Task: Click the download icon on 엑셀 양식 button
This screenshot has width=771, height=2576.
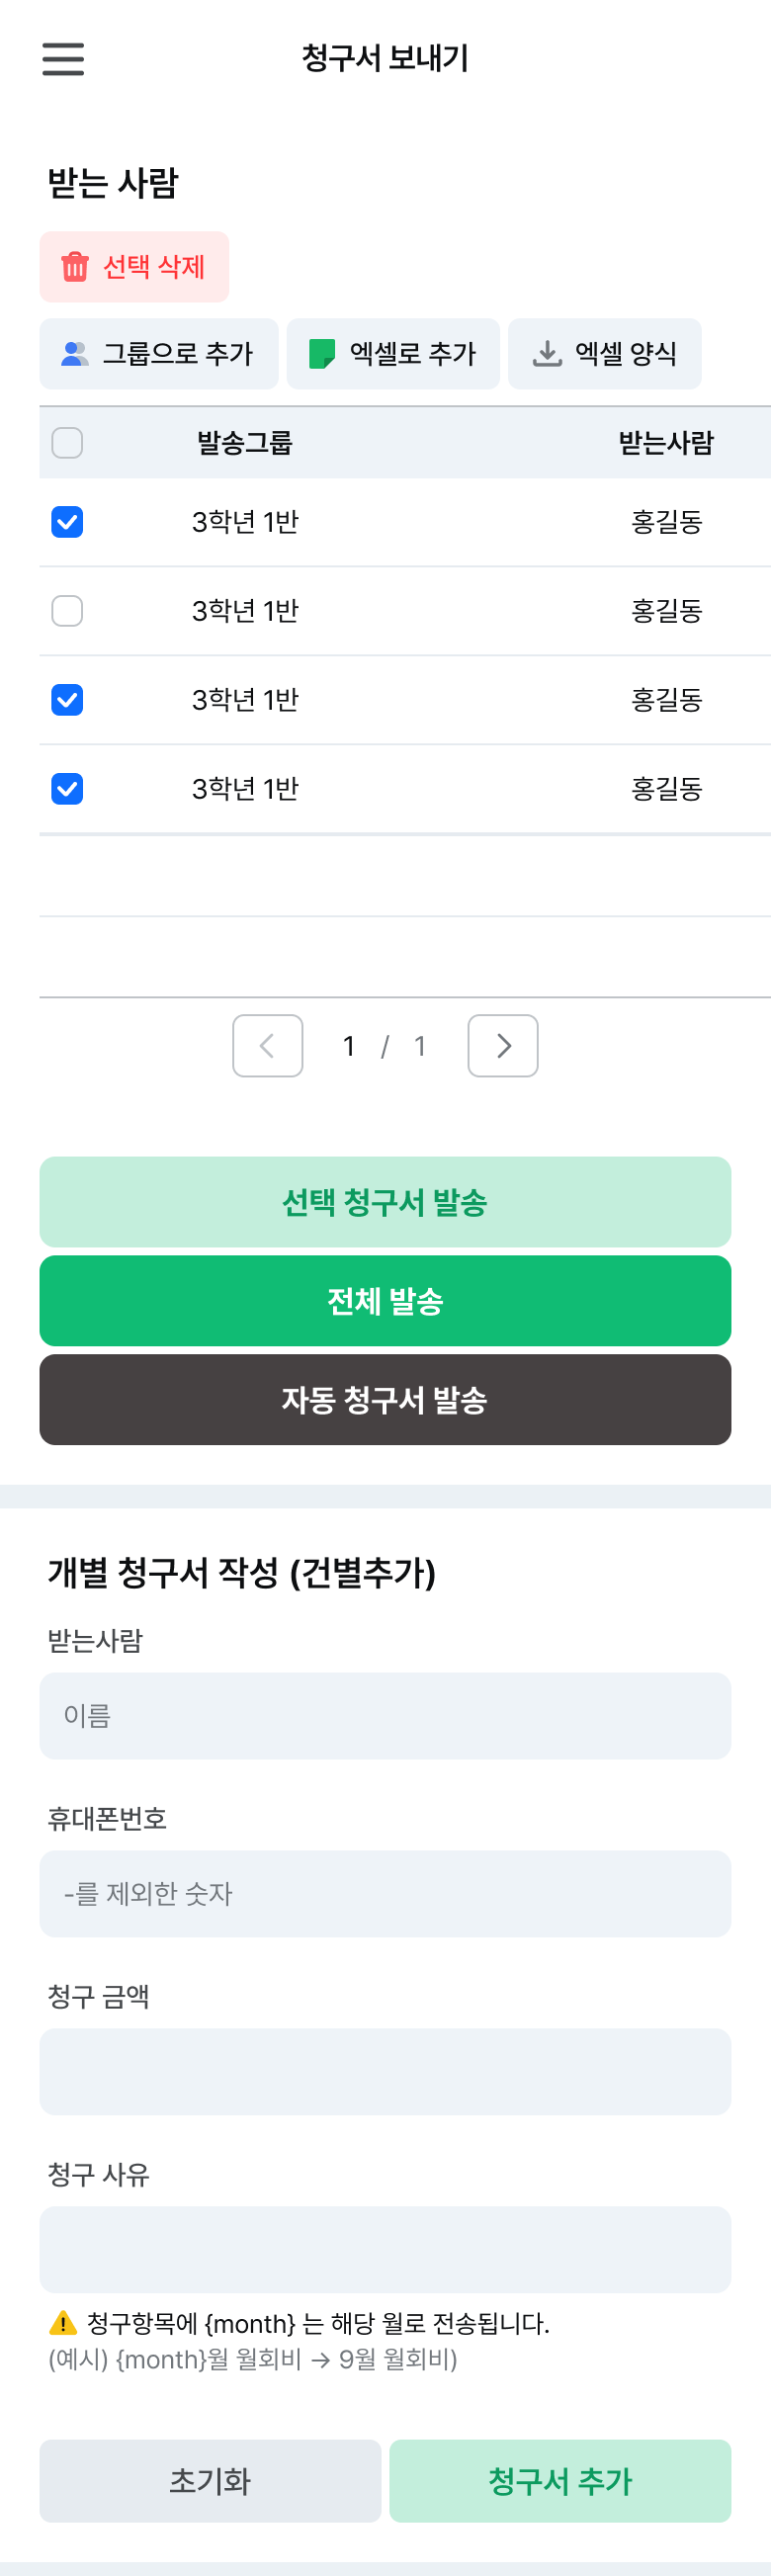Action: pos(547,353)
